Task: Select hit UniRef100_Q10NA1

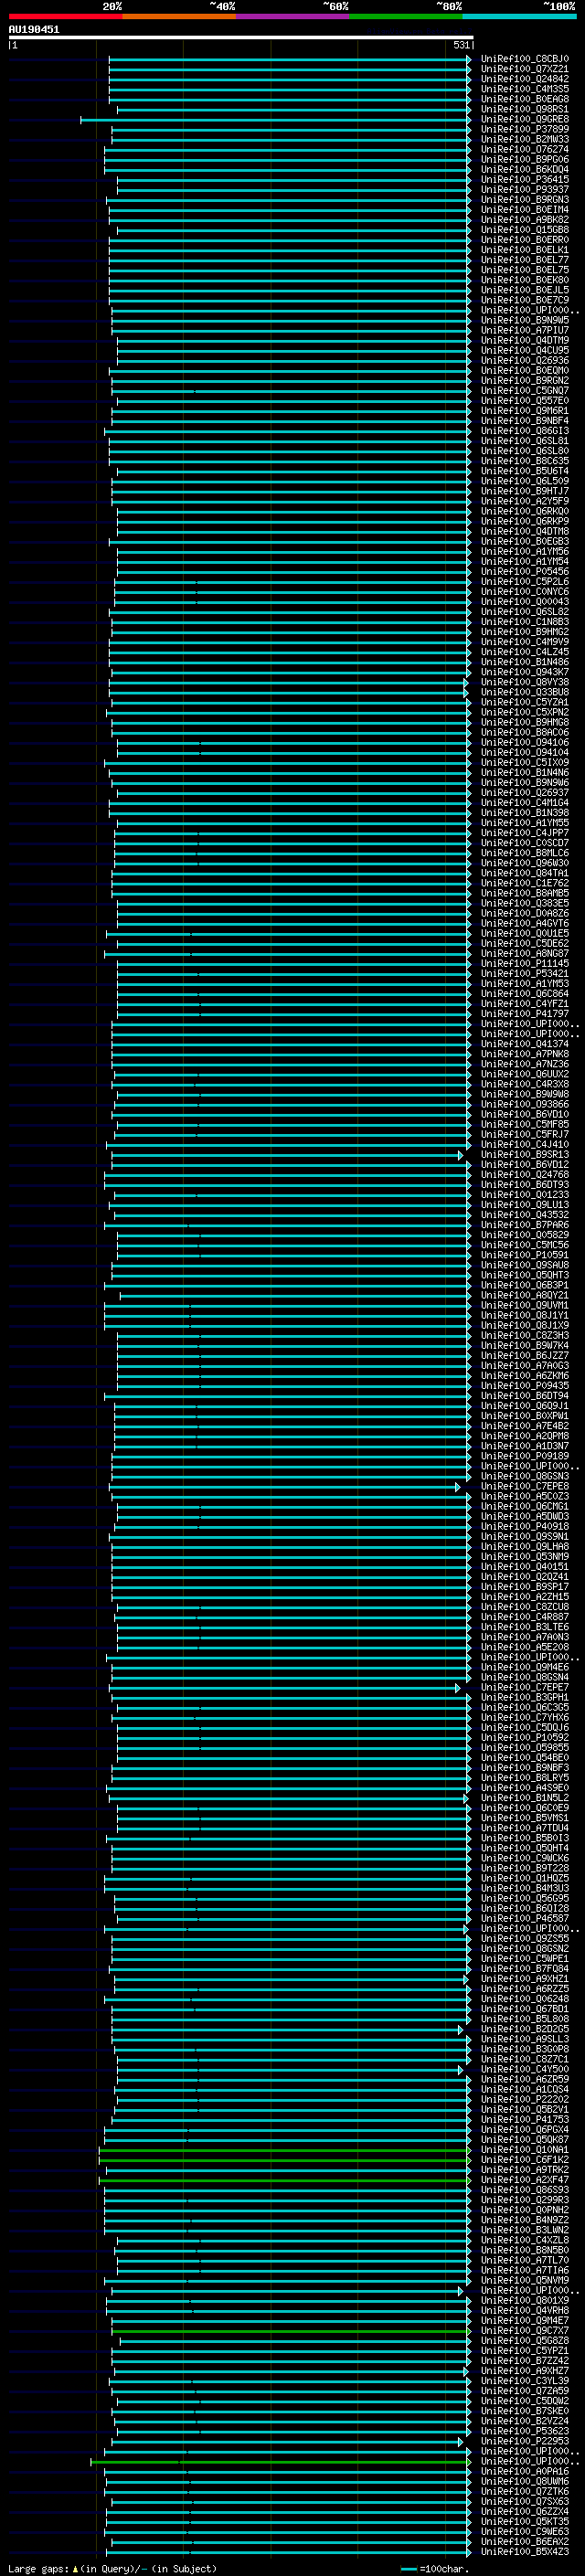Action: [x=524, y=2150]
